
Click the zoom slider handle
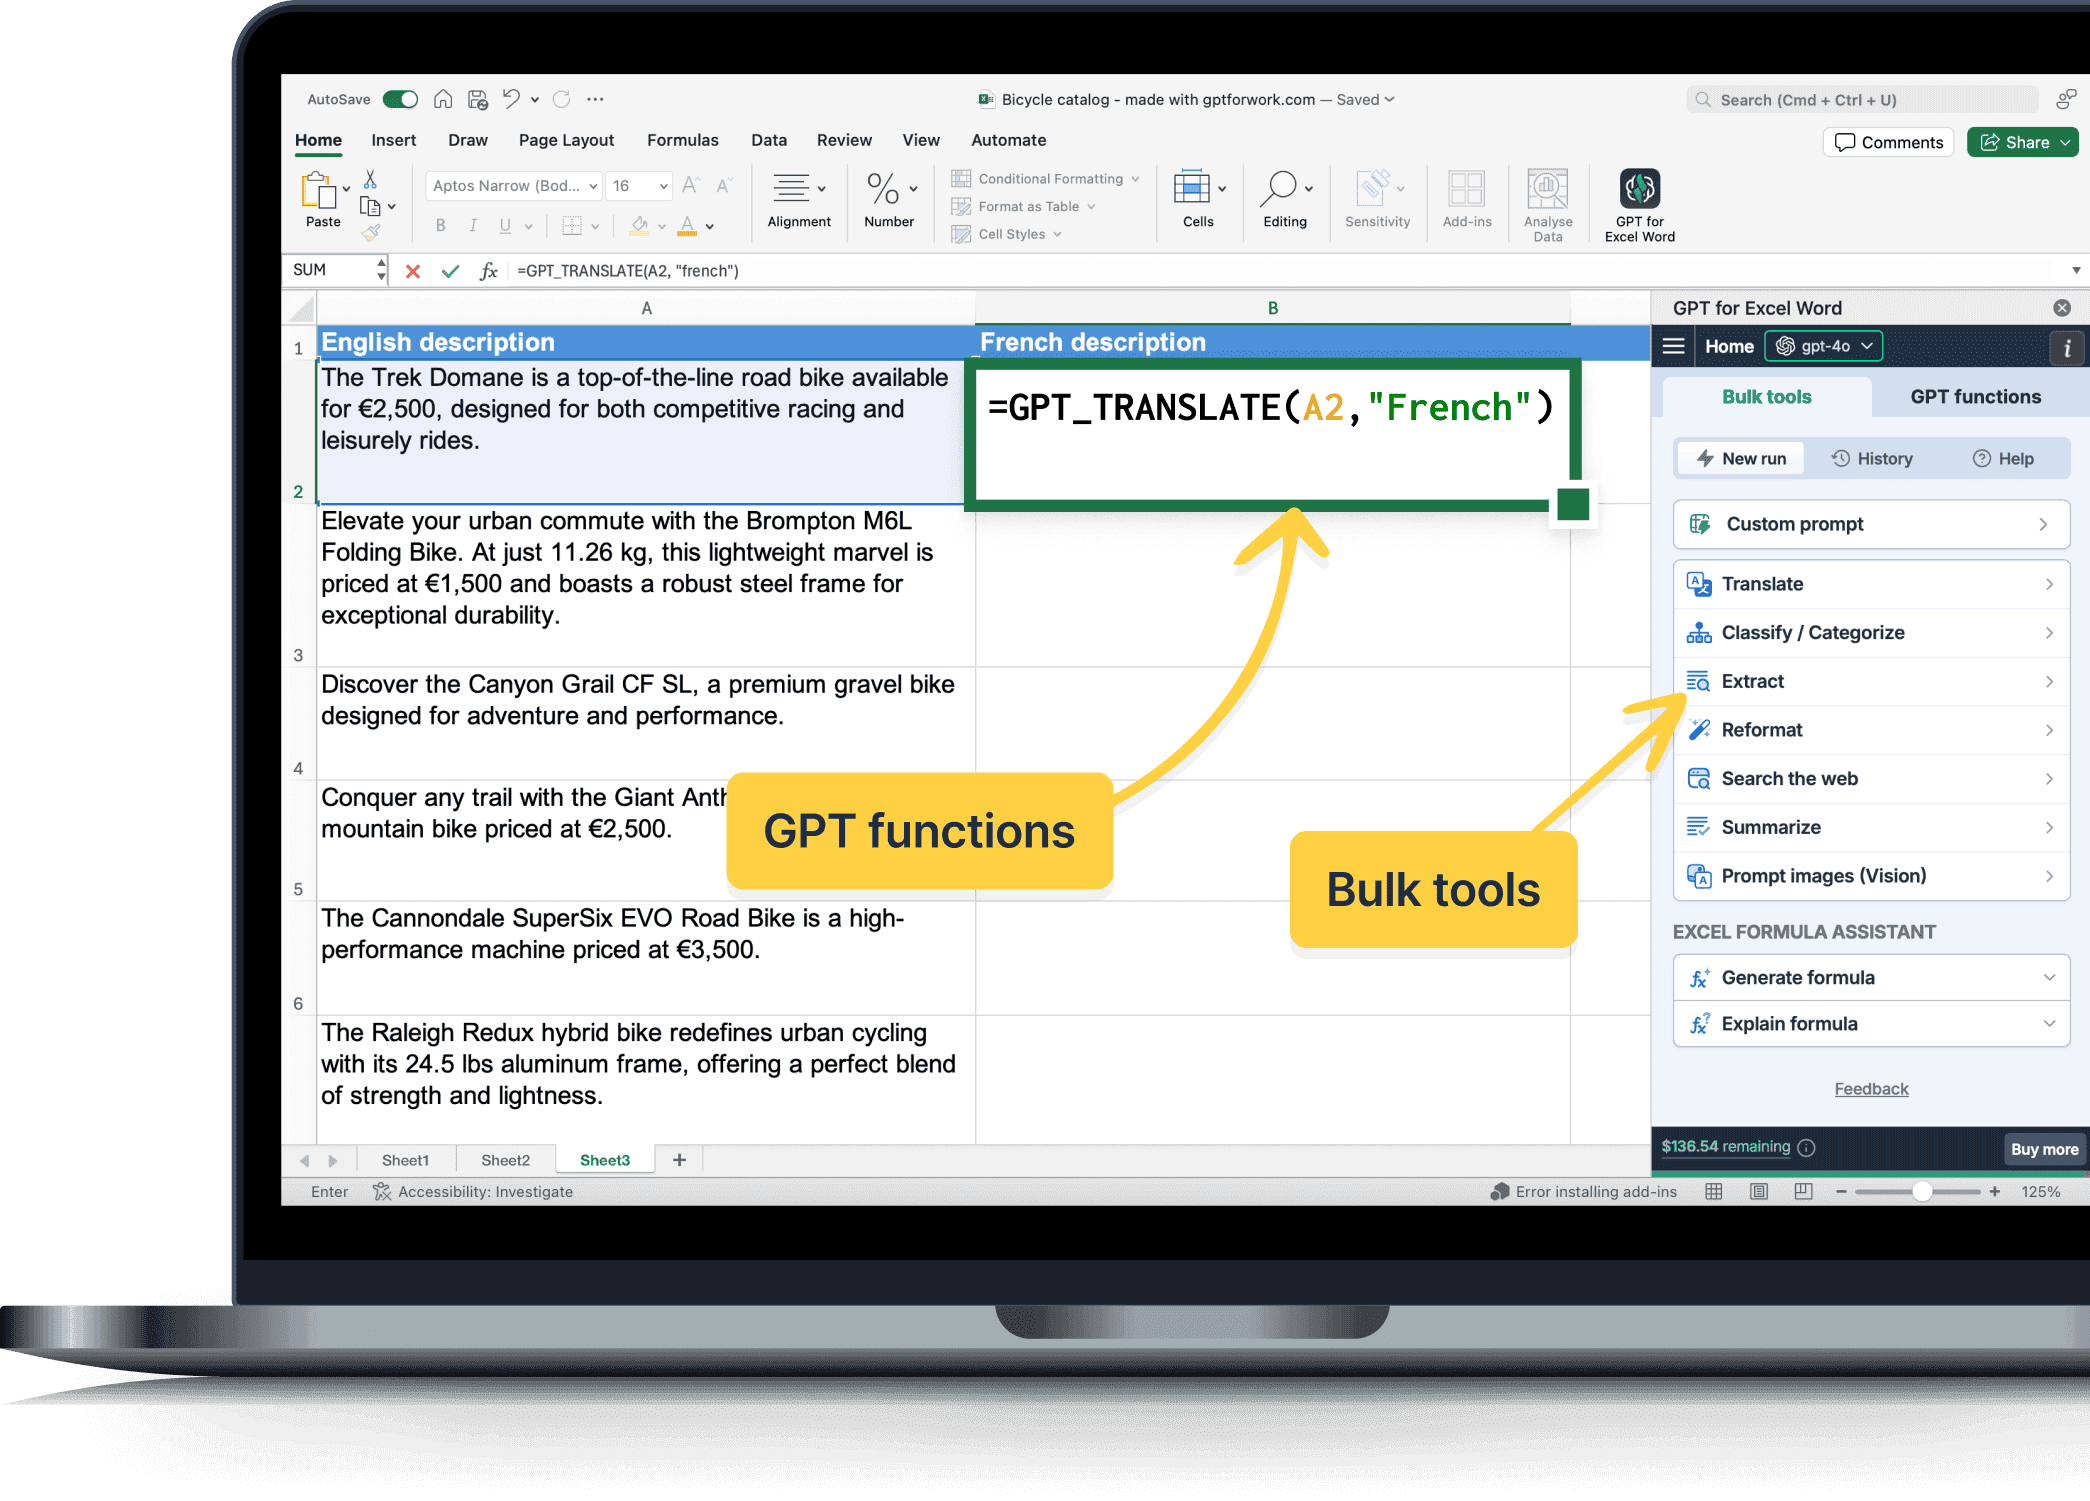[x=1921, y=1191]
